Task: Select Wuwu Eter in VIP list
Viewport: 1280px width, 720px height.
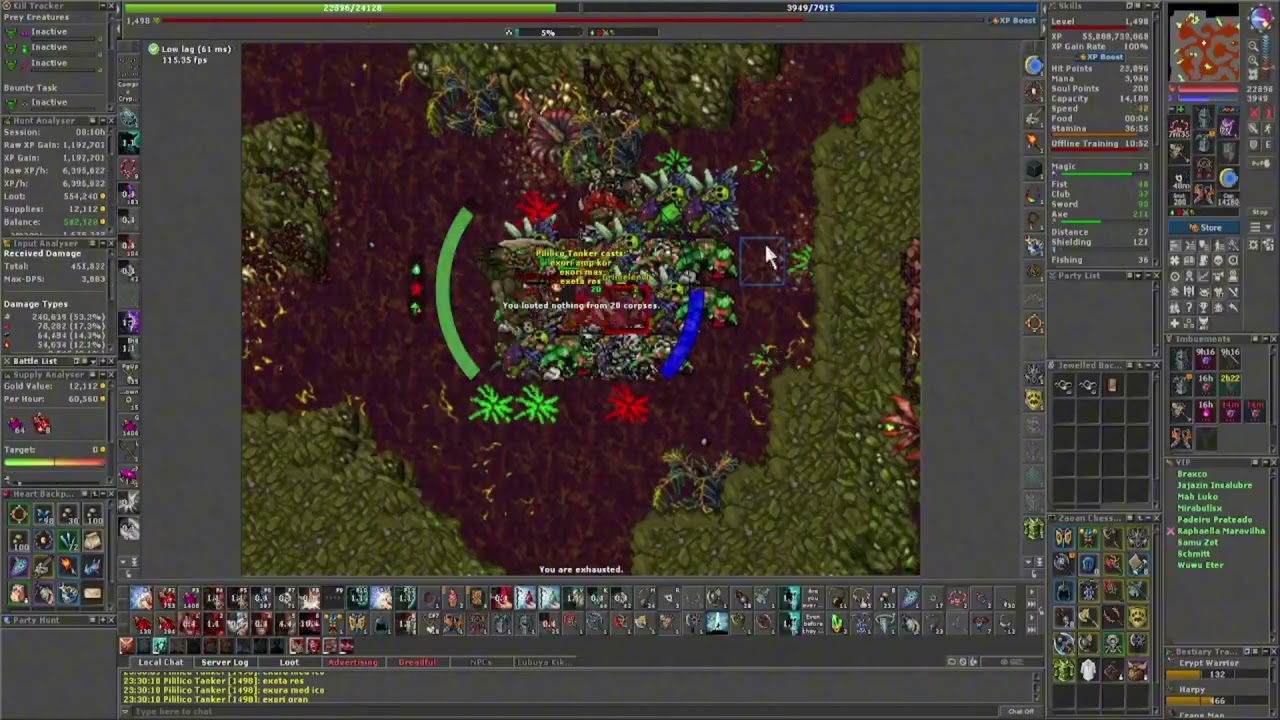Action: (x=1200, y=565)
